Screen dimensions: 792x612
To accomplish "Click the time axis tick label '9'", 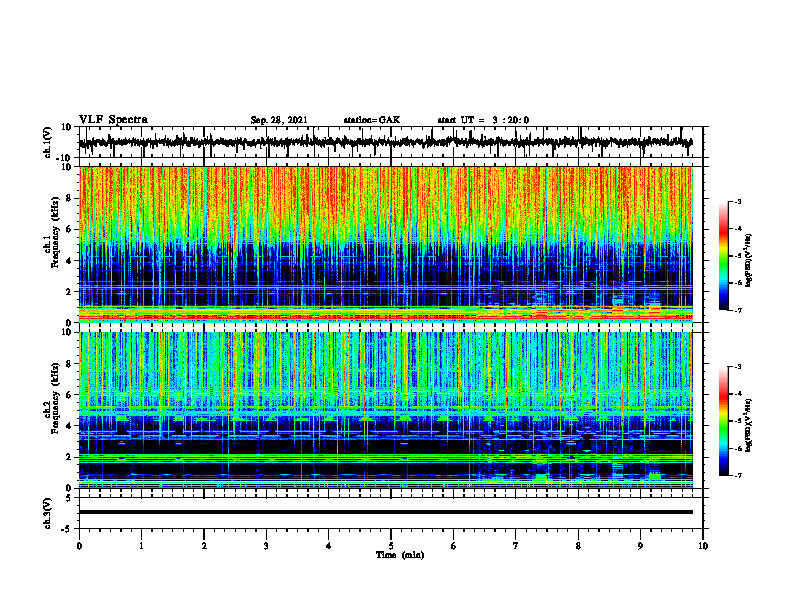I will 640,546.
